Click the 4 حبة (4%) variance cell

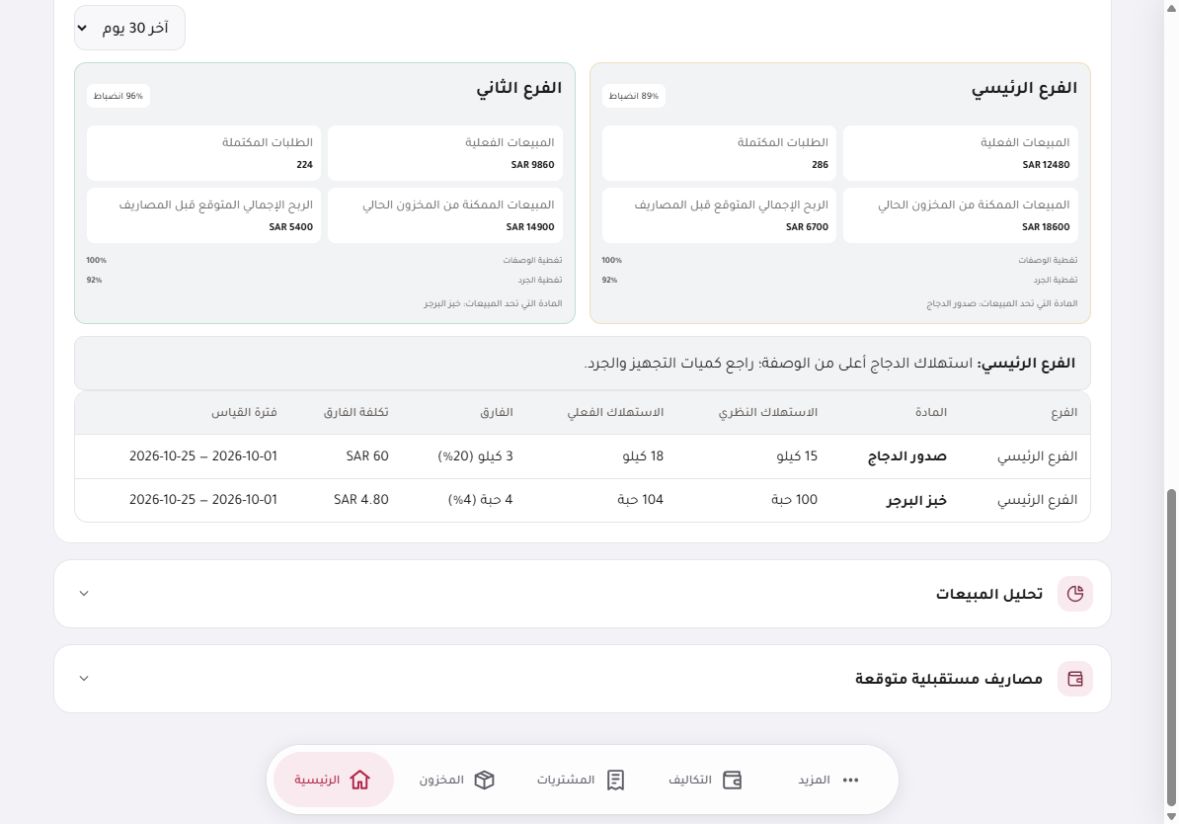pos(480,500)
